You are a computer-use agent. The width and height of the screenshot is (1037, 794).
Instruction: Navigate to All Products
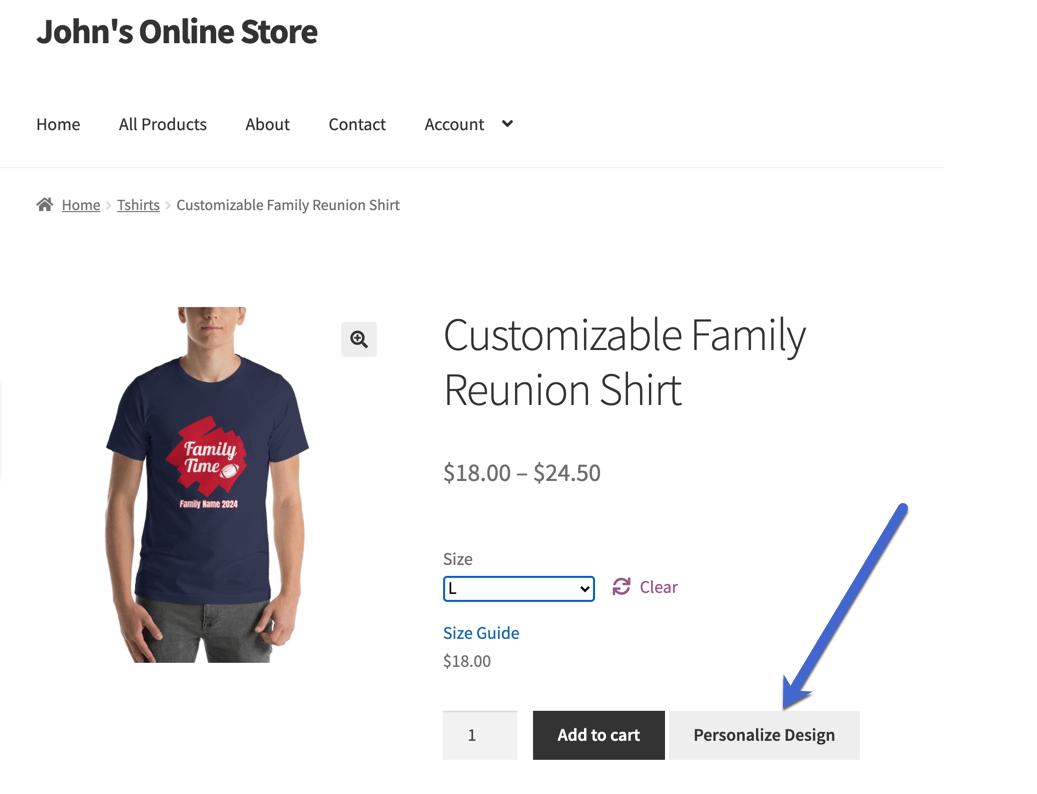point(162,124)
